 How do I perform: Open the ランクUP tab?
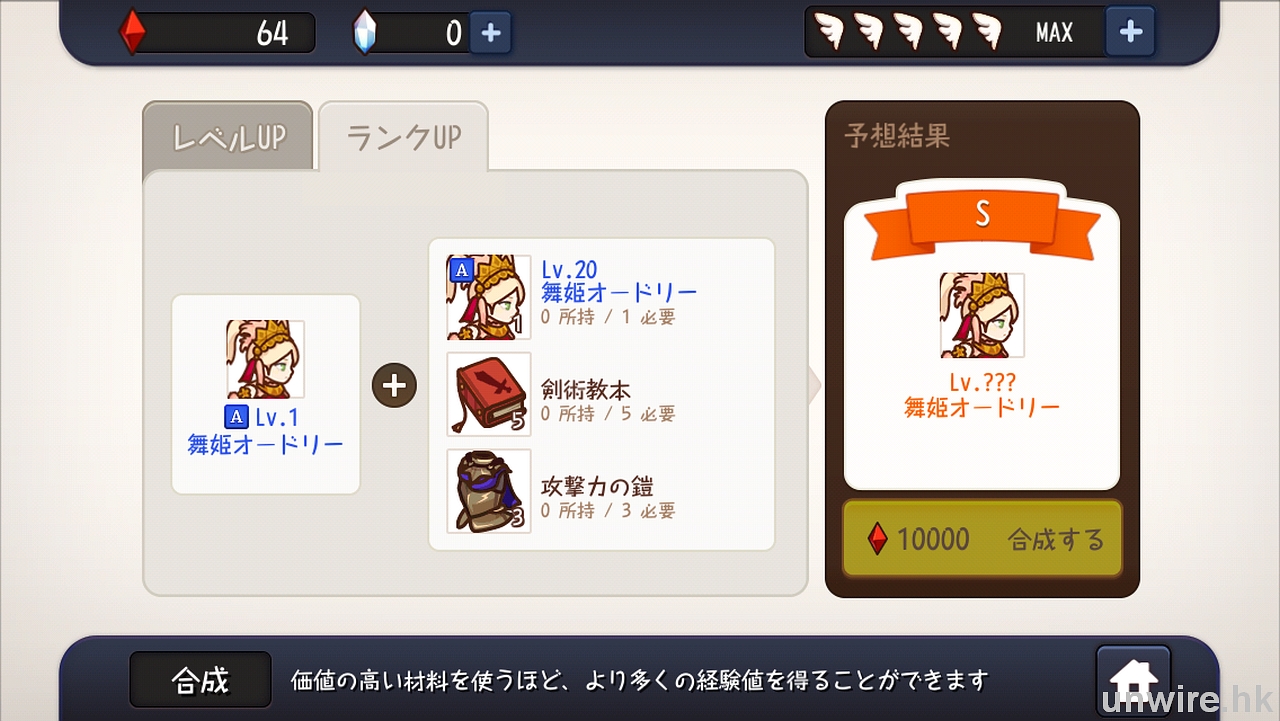pos(404,137)
